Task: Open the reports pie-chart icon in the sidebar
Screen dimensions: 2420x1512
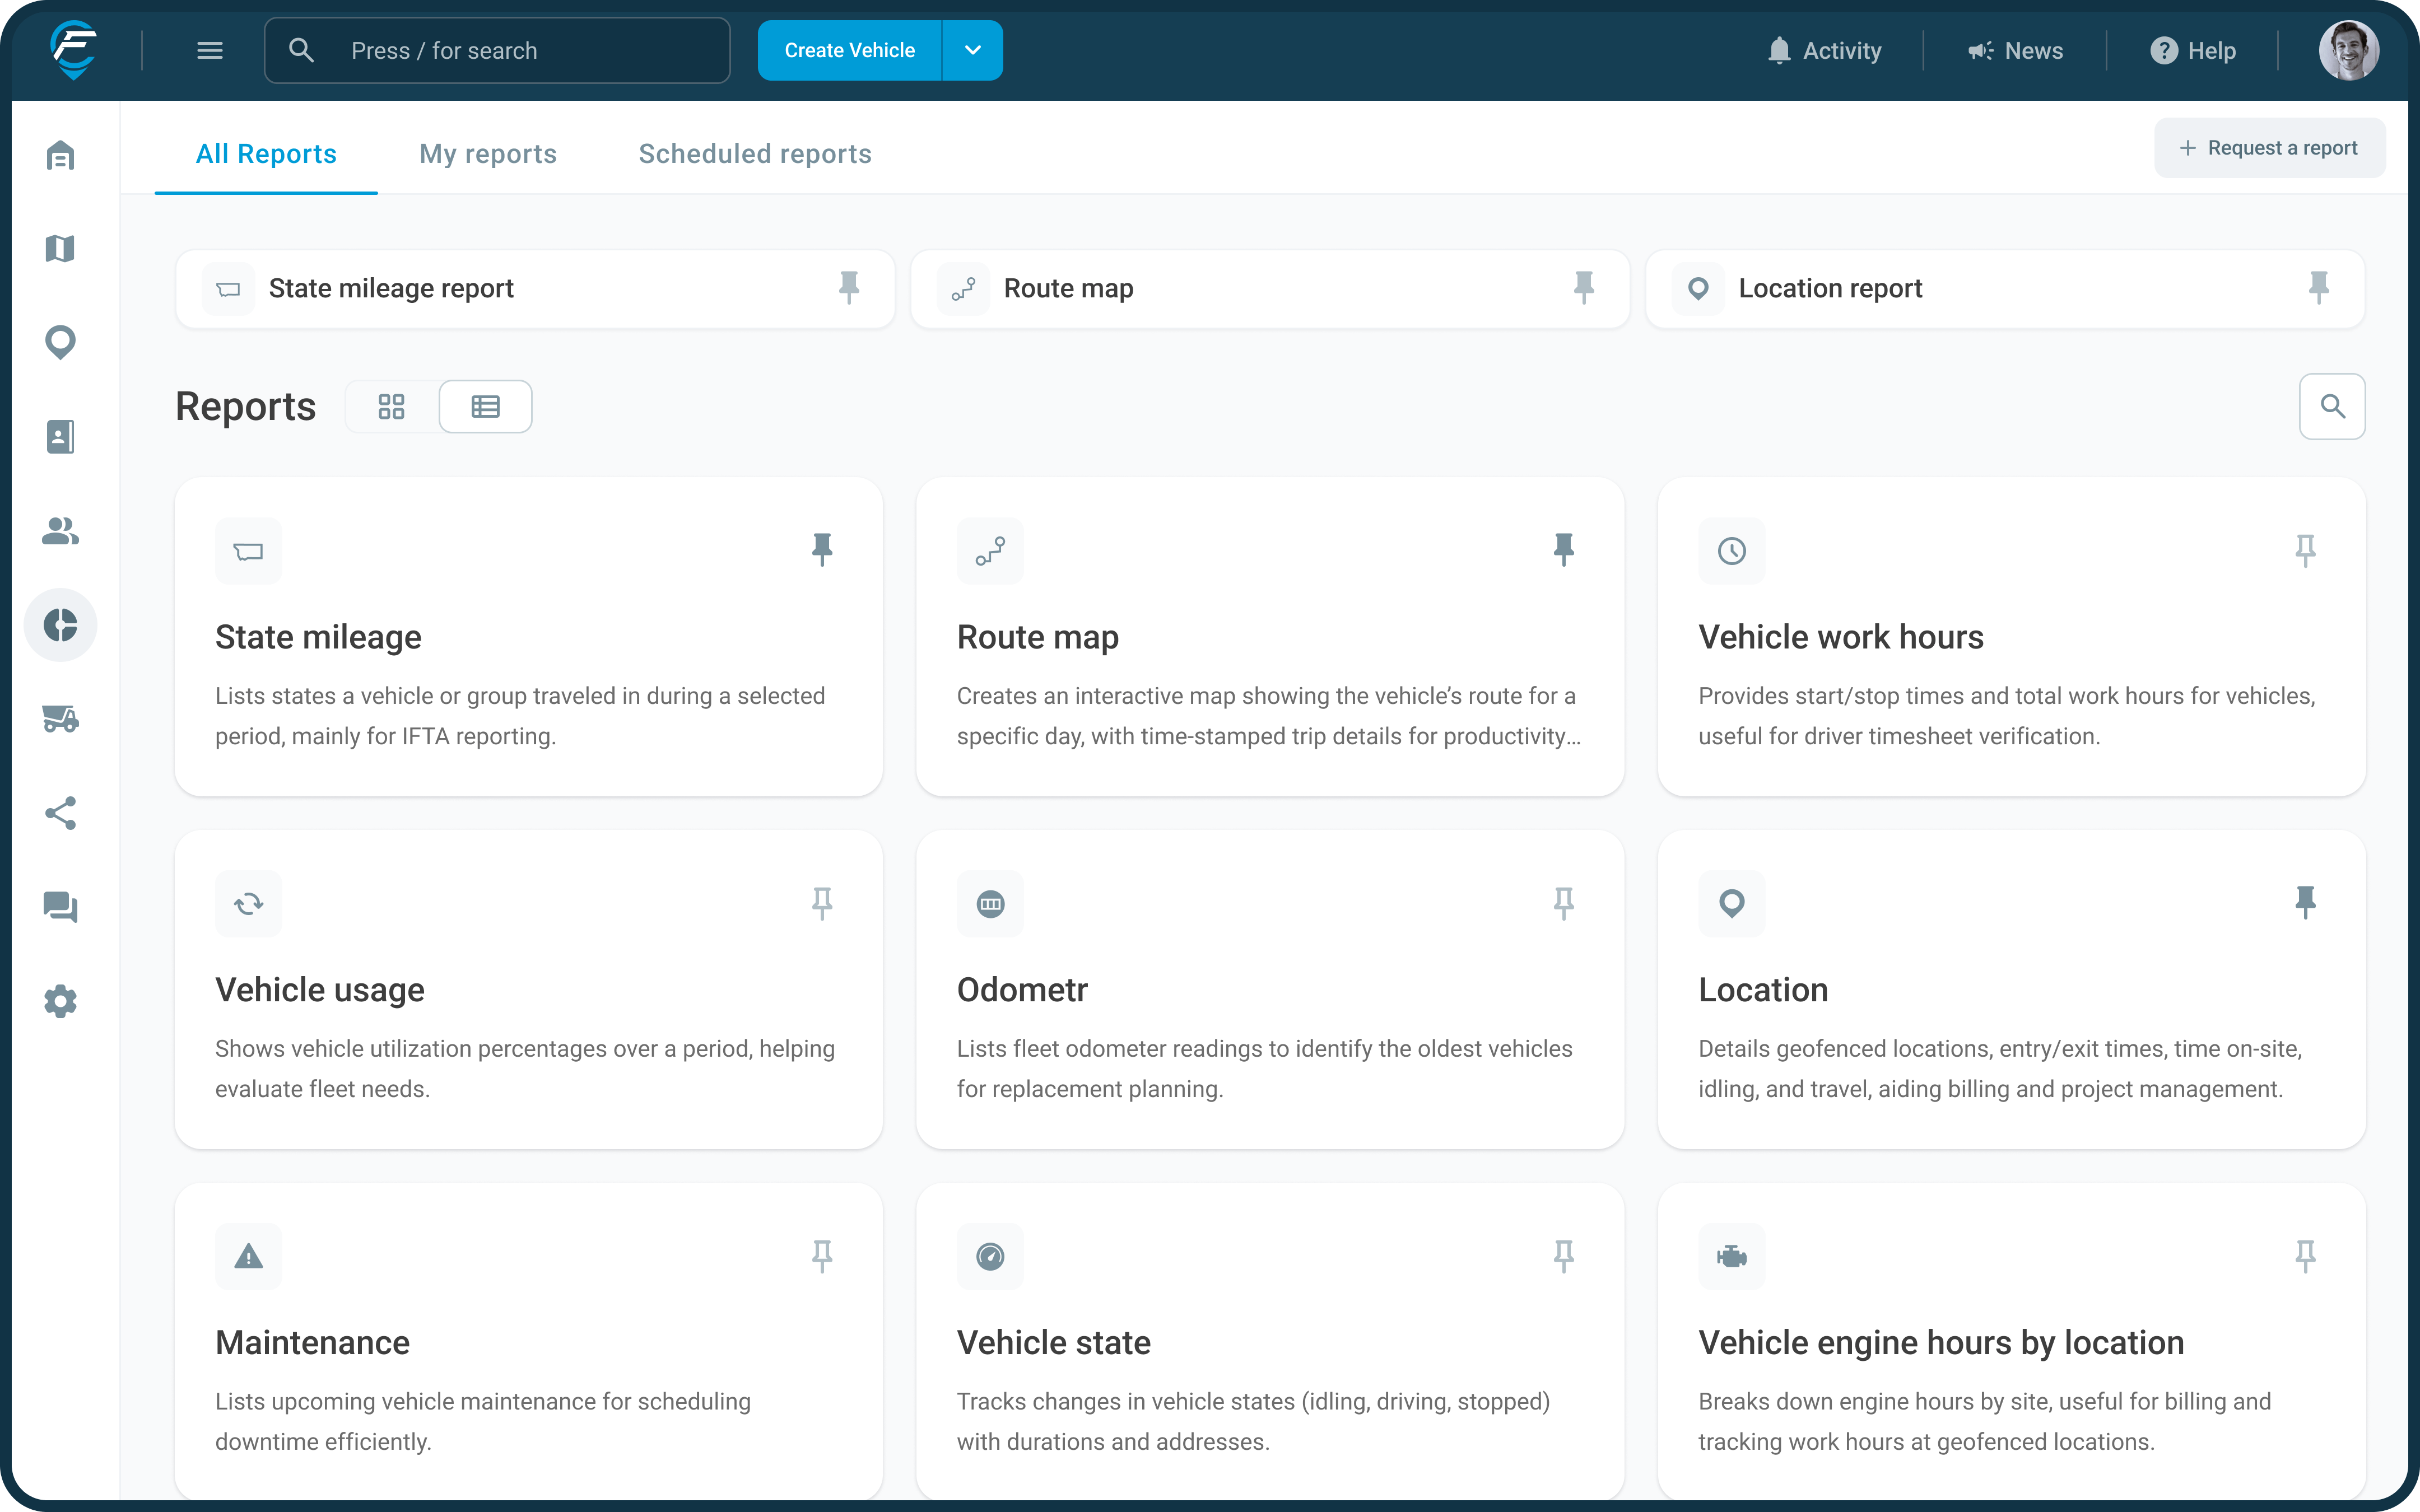Action: pos(60,625)
